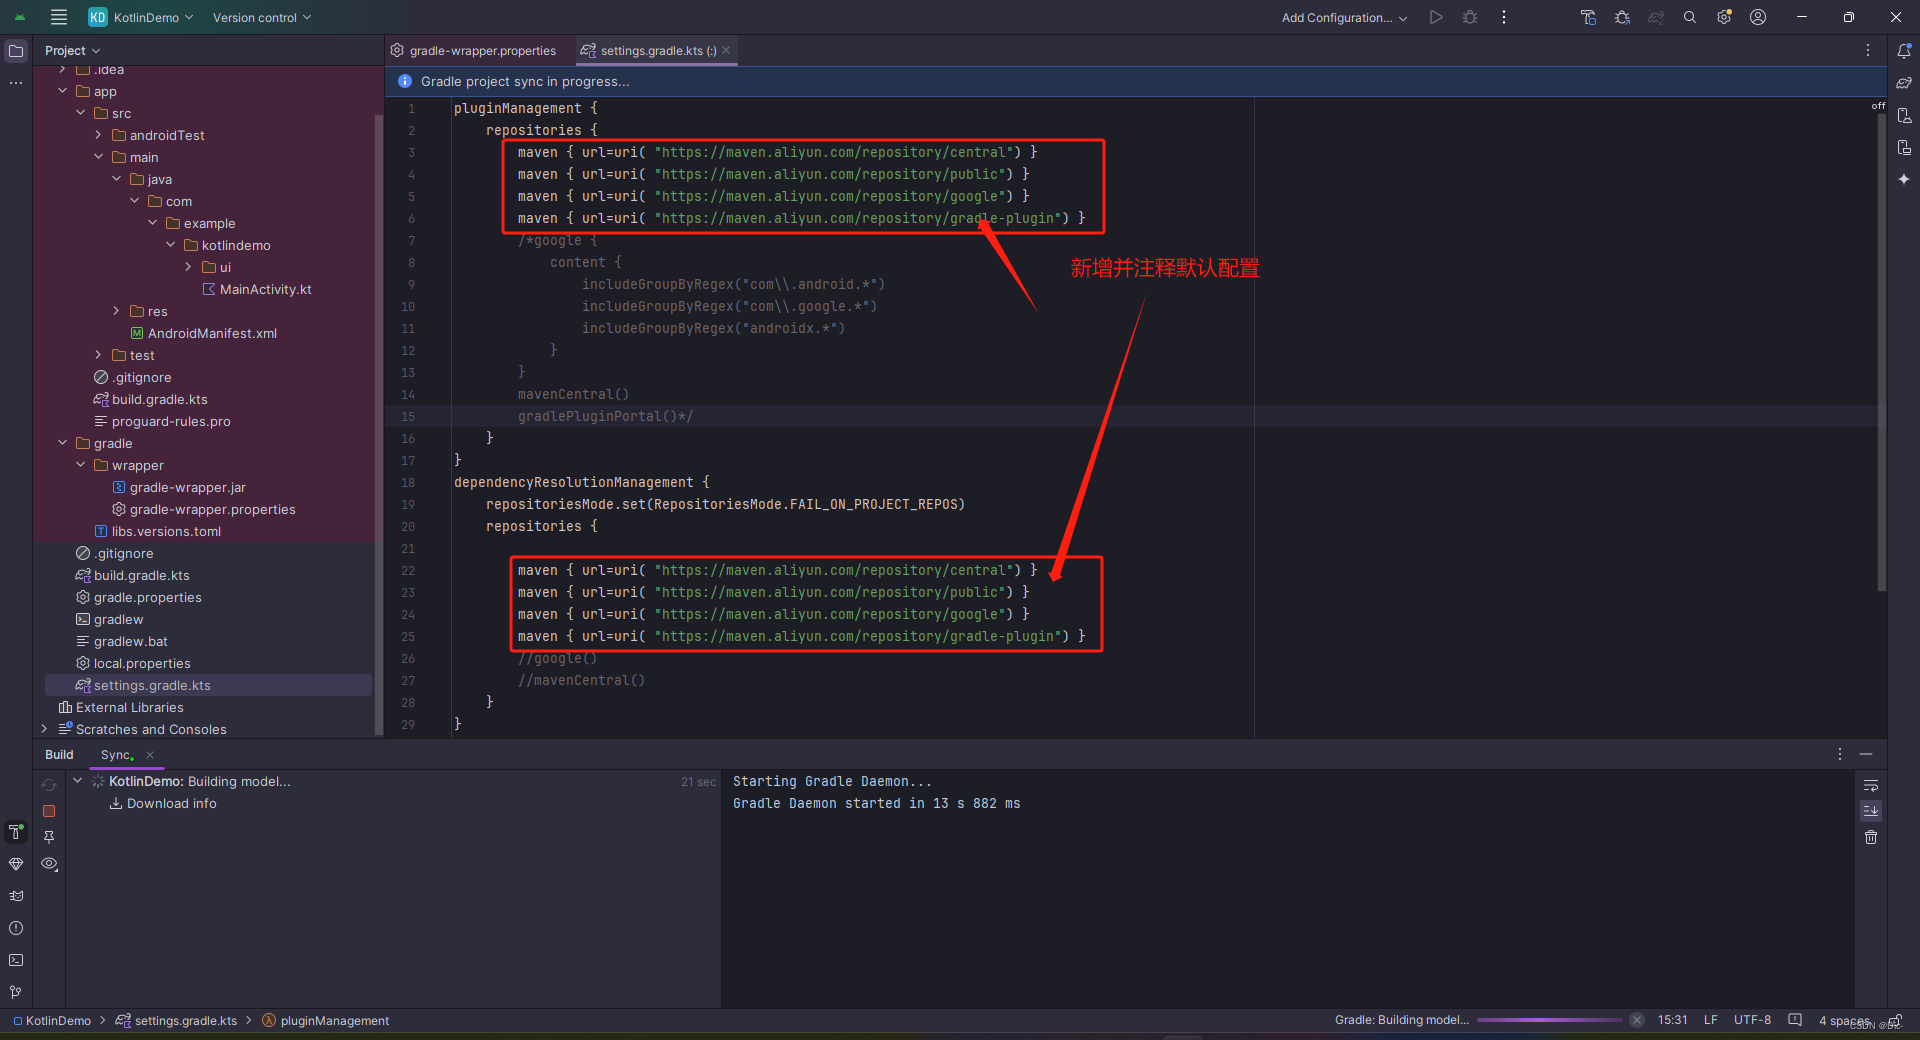Open the Problems exclamation icon
The height and width of the screenshot is (1040, 1920).
(16, 928)
